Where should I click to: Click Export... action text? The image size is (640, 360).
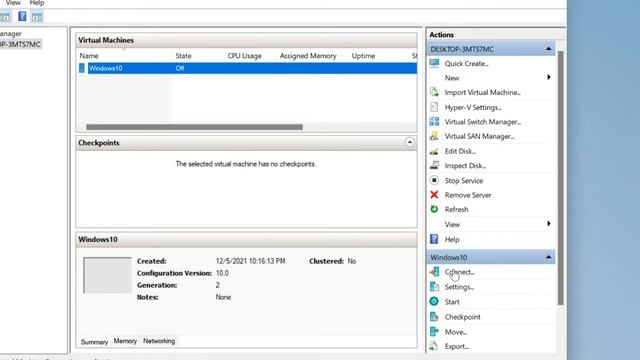pyautogui.click(x=456, y=347)
